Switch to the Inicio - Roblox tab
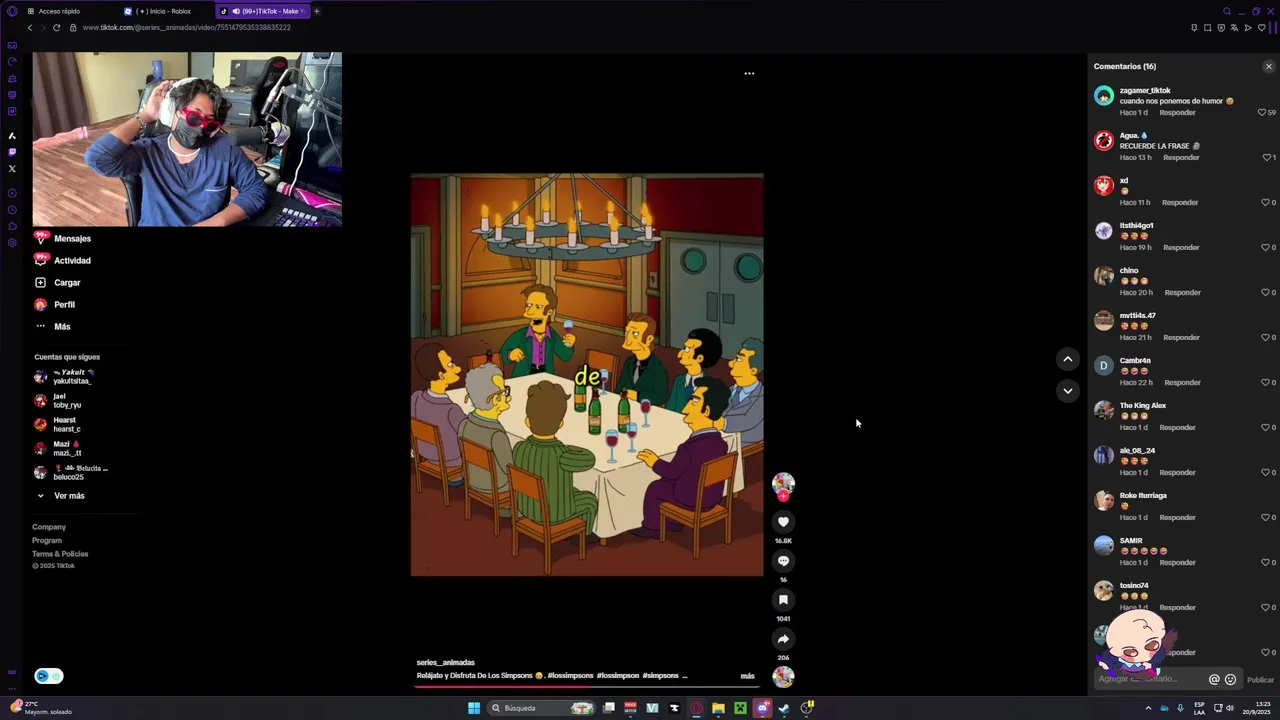This screenshot has height=720, width=1280. (x=164, y=11)
